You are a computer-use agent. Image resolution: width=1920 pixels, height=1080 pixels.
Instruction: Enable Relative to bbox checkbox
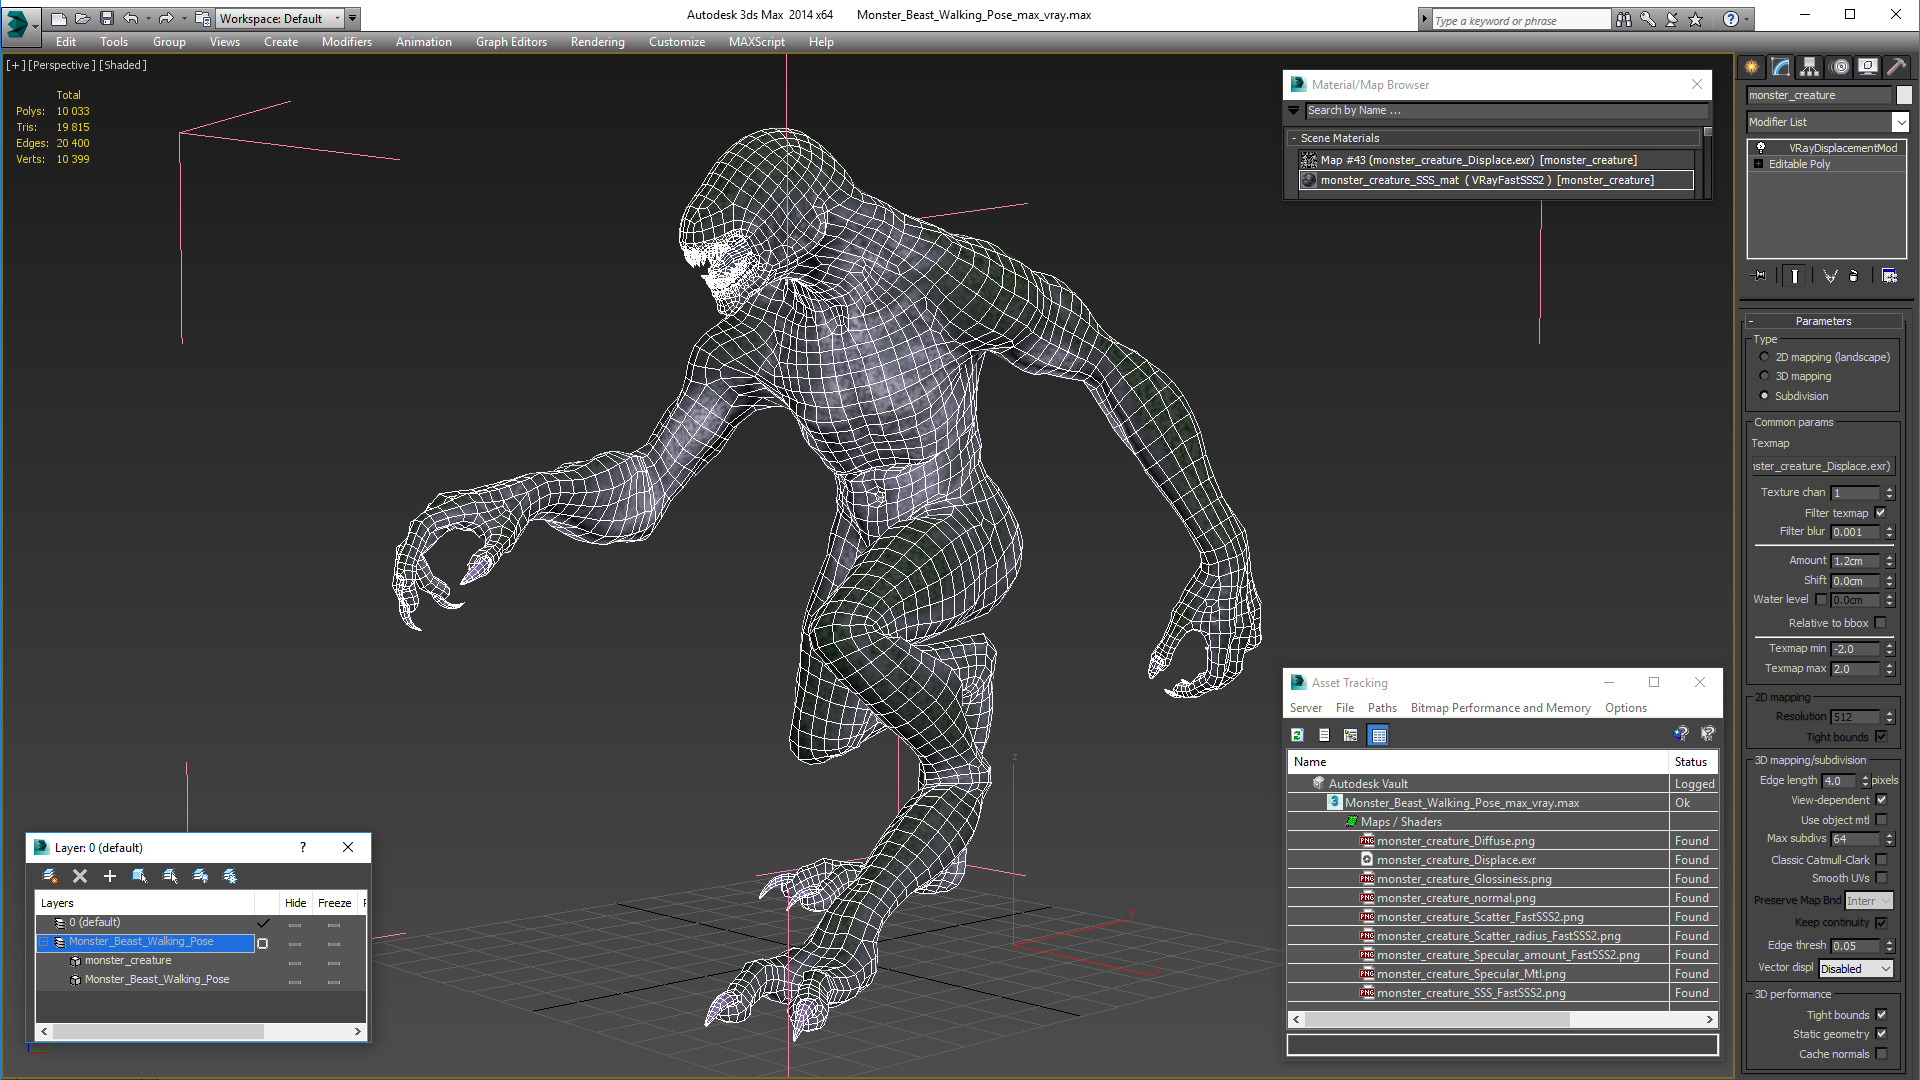(x=1881, y=623)
